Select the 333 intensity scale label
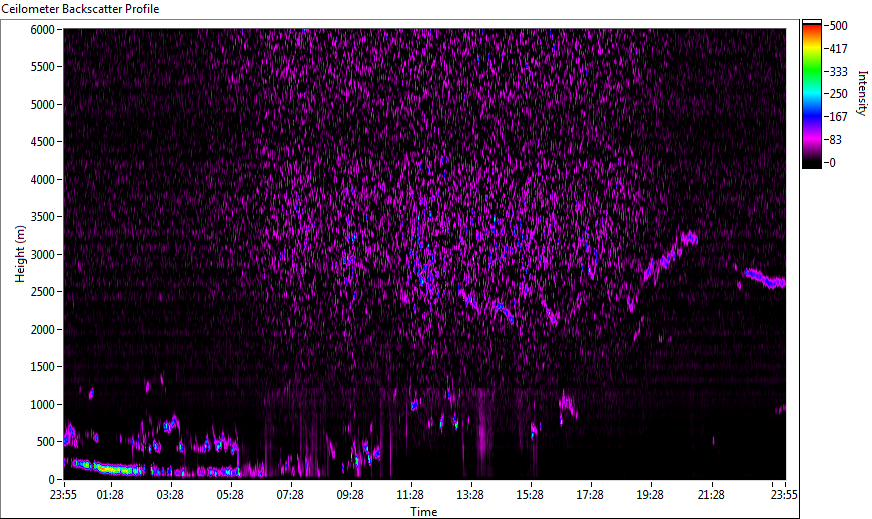 (838, 71)
